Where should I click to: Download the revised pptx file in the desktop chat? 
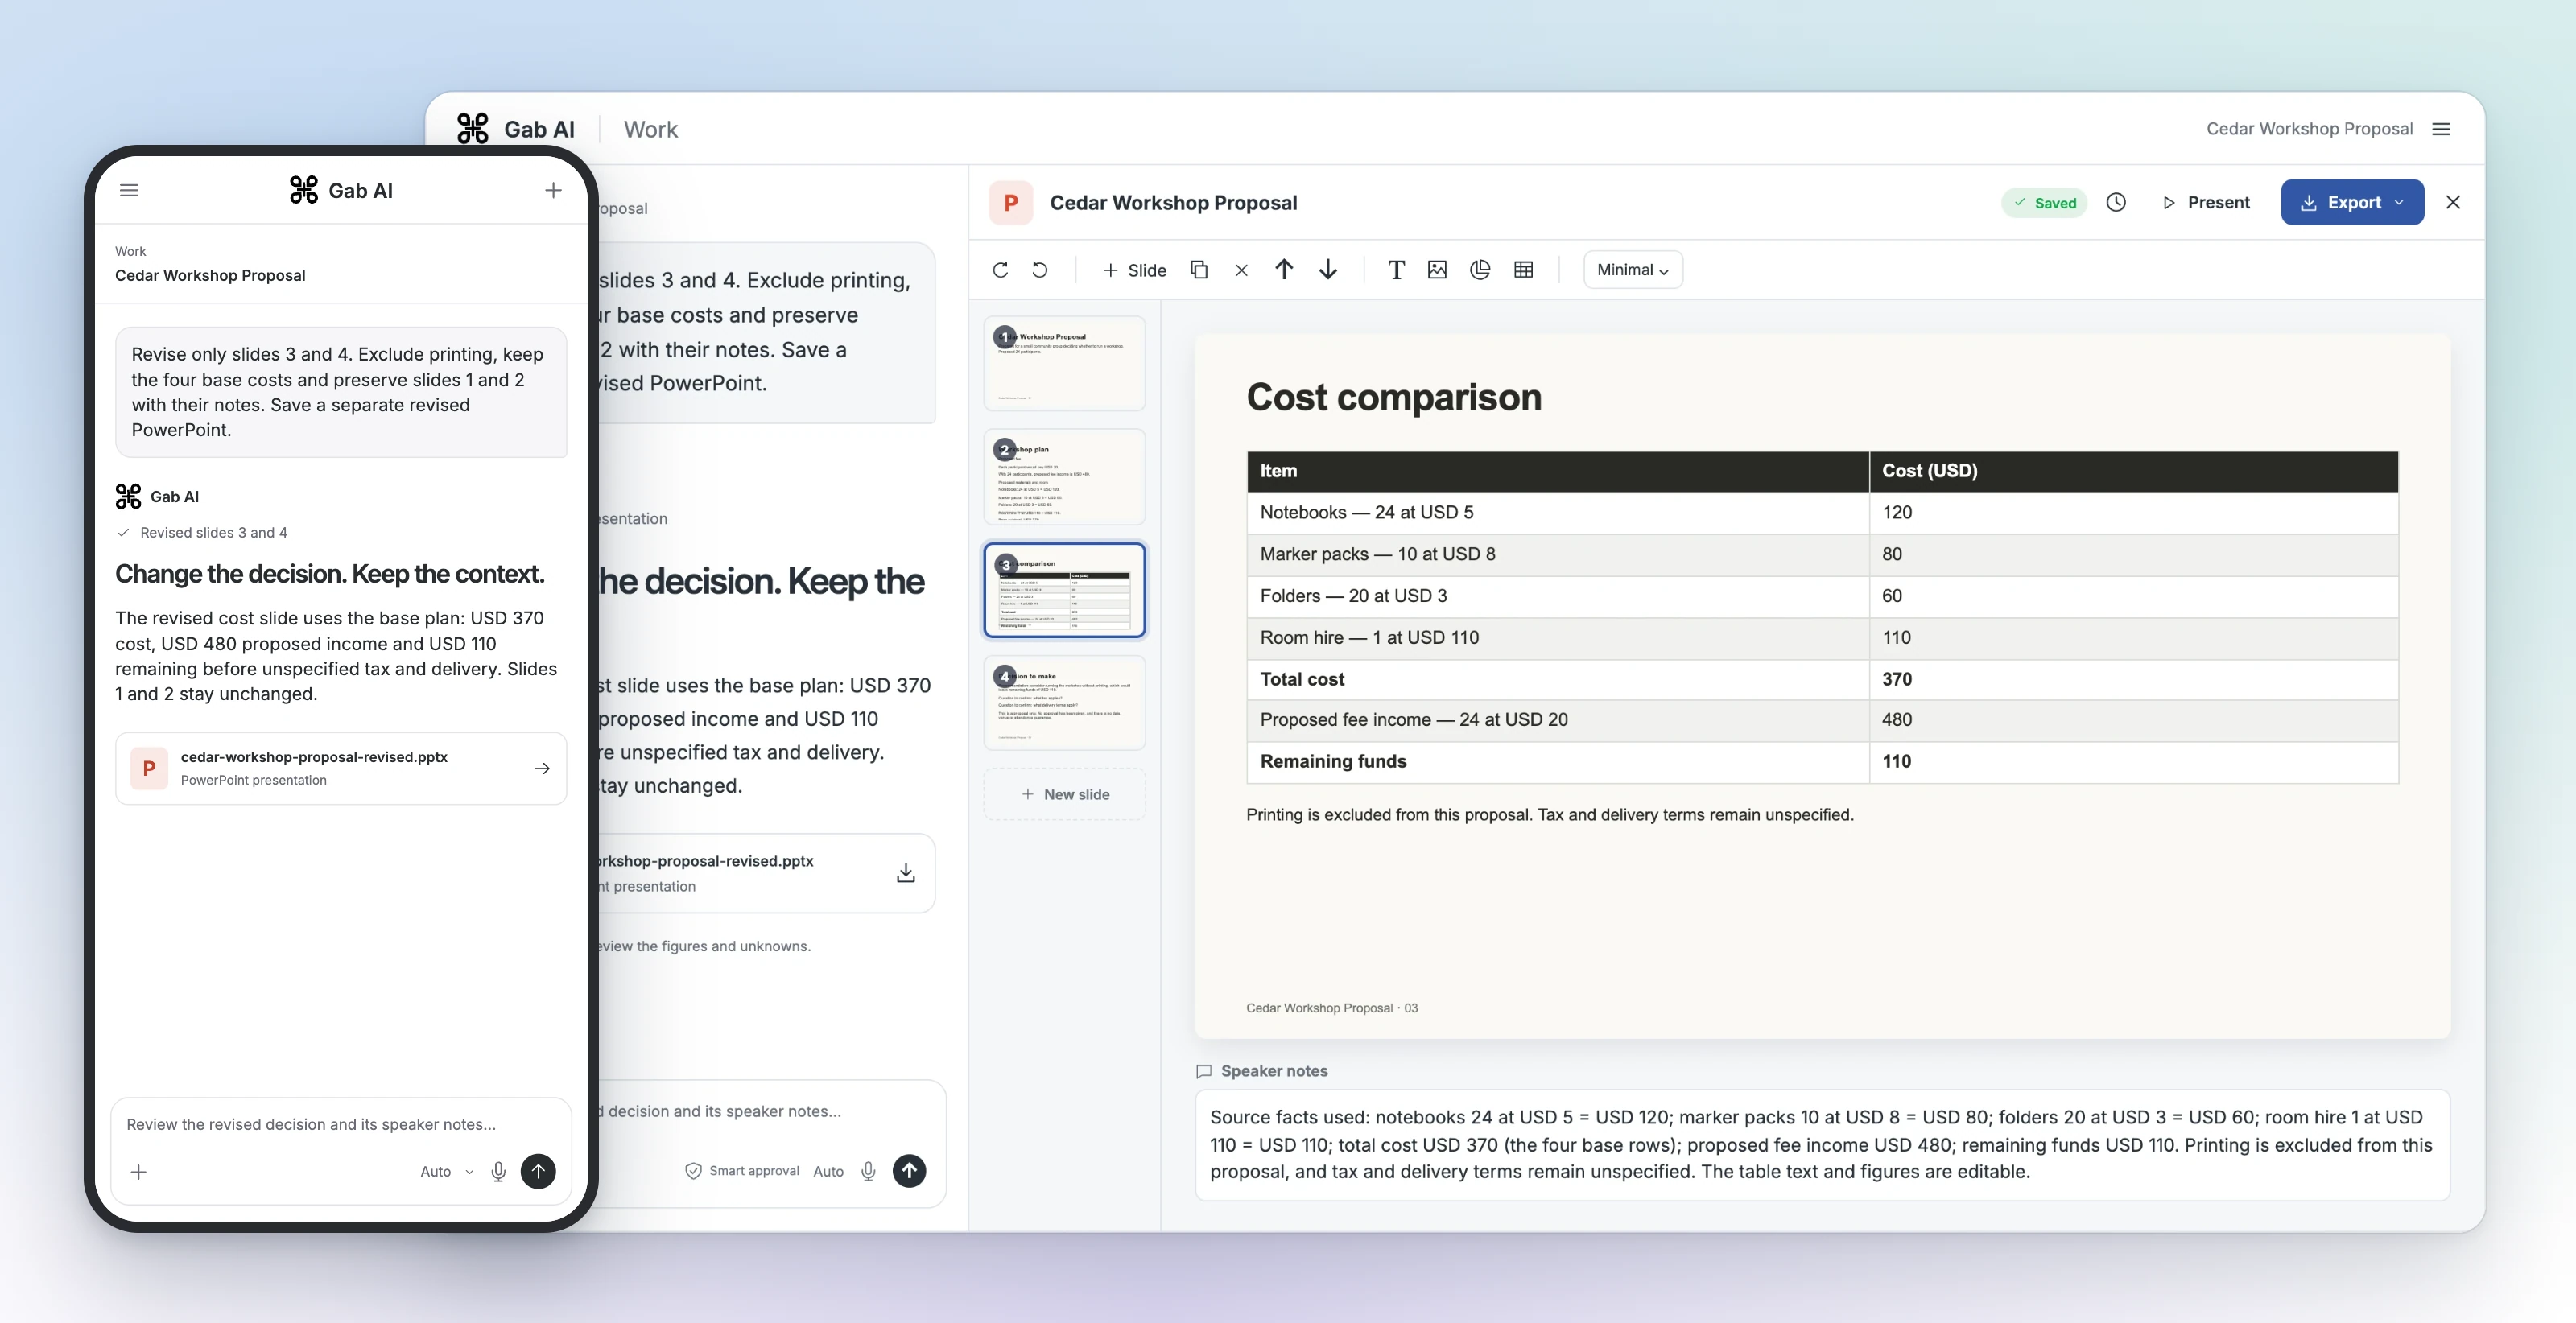(905, 873)
